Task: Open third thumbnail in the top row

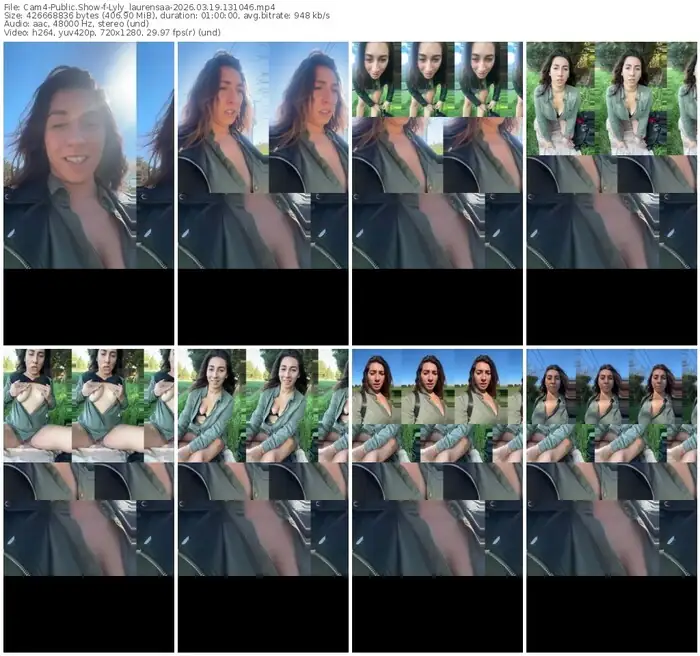Action: coord(438,193)
